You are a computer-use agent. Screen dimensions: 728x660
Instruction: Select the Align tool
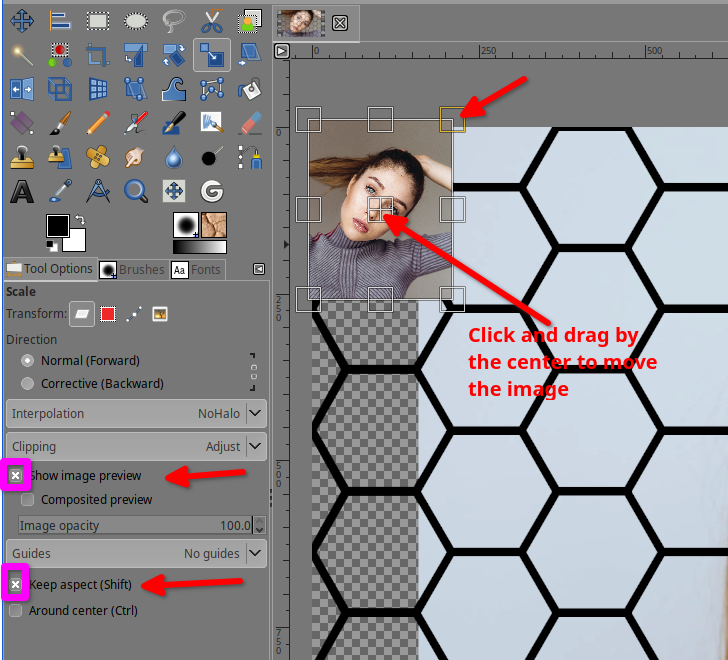point(60,21)
